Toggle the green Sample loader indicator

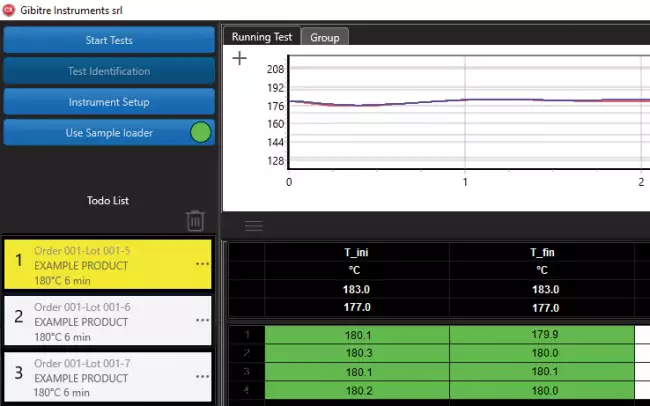(x=200, y=132)
